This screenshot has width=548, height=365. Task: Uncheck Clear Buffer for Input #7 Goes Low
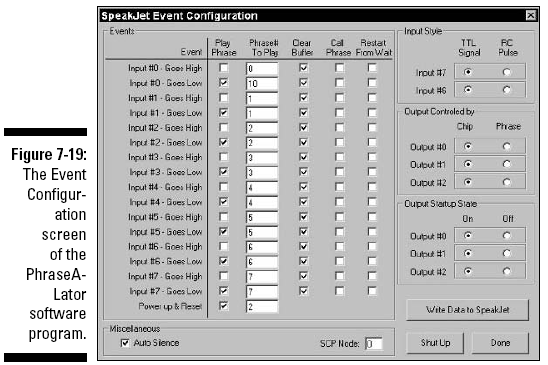pyautogui.click(x=303, y=291)
